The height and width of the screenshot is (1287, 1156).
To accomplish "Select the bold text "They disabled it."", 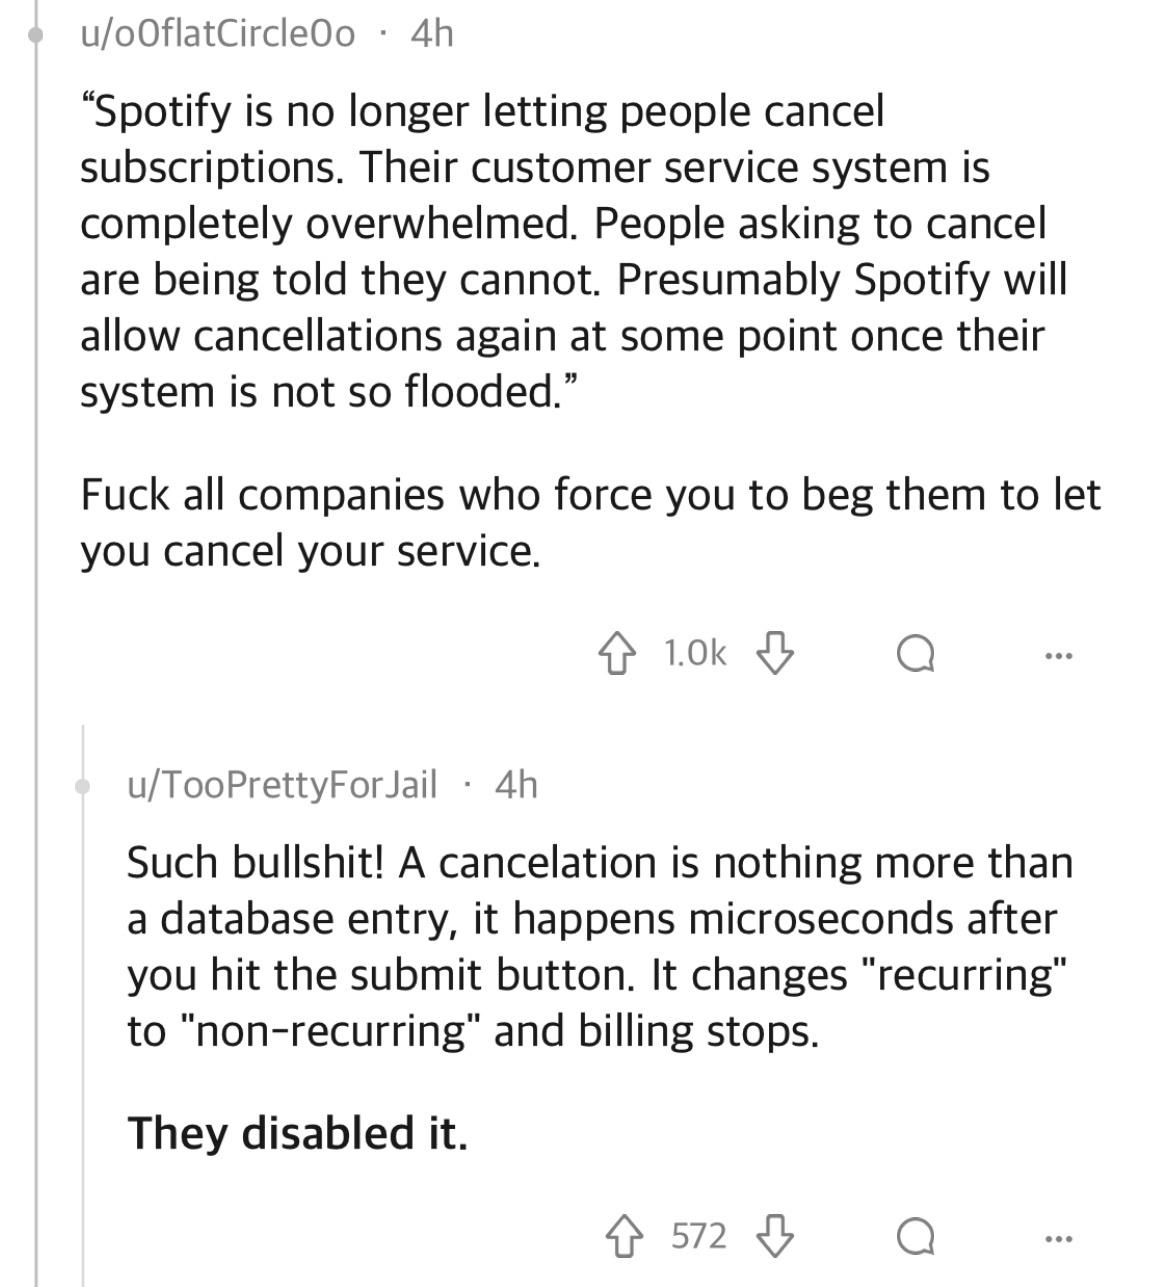I will click(x=300, y=1133).
